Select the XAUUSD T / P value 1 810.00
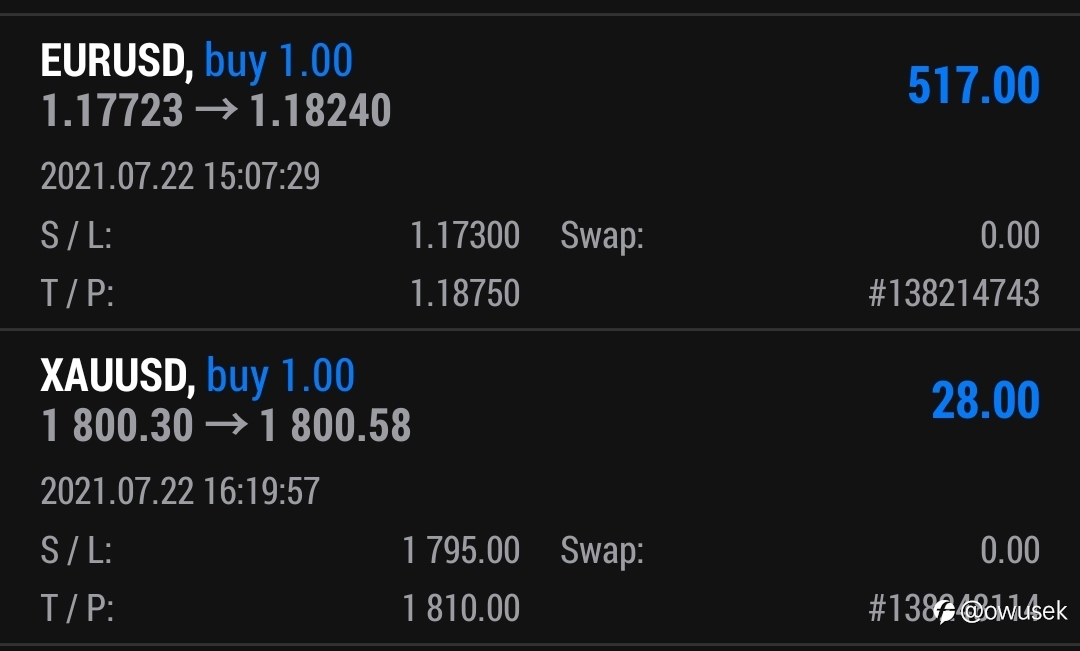This screenshot has width=1080, height=651. pos(461,608)
